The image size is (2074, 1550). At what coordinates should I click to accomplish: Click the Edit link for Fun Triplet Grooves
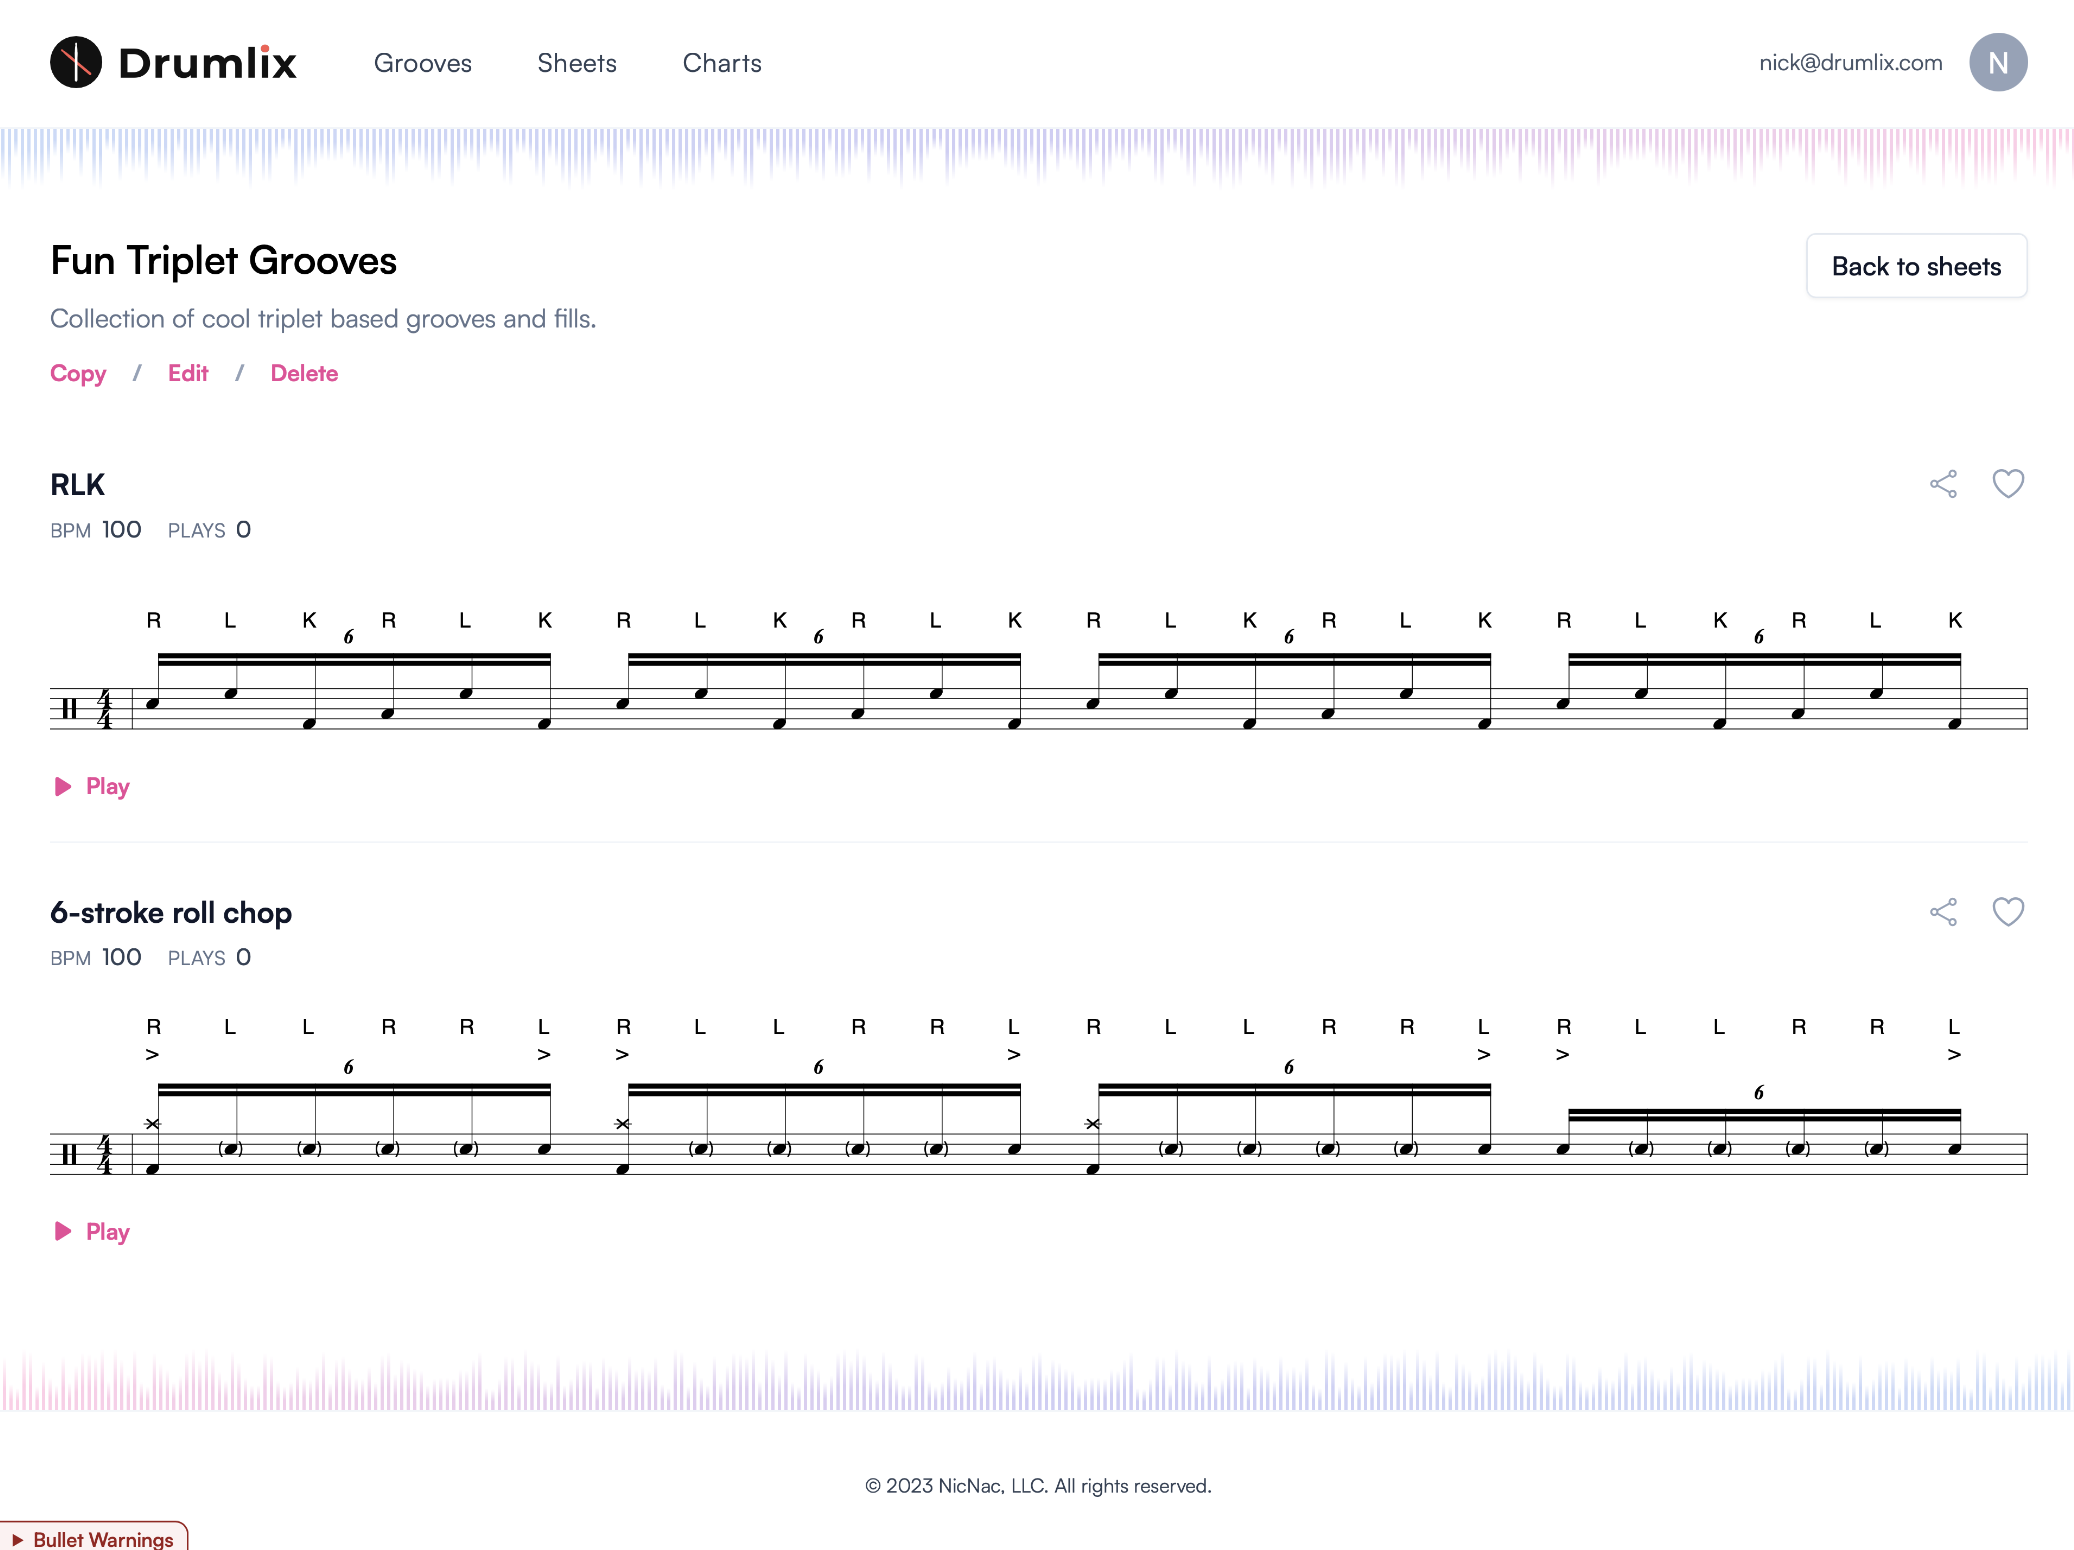pyautogui.click(x=187, y=374)
